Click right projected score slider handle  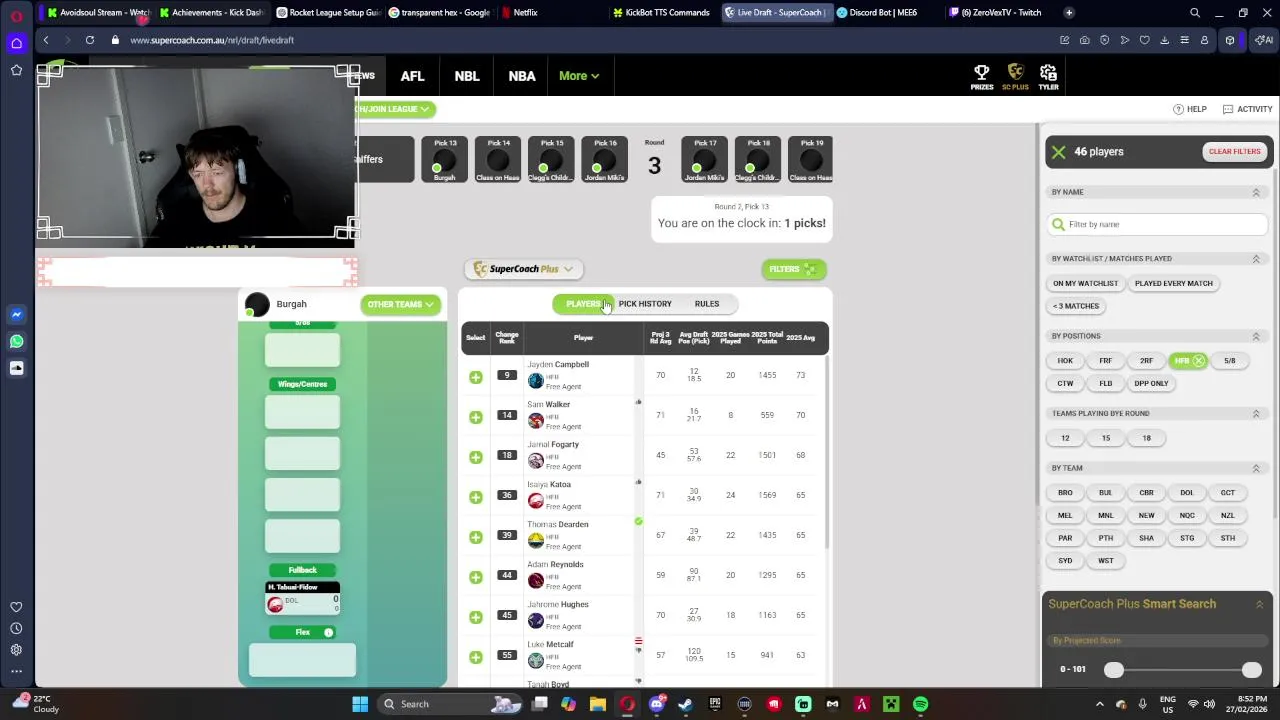point(1252,670)
